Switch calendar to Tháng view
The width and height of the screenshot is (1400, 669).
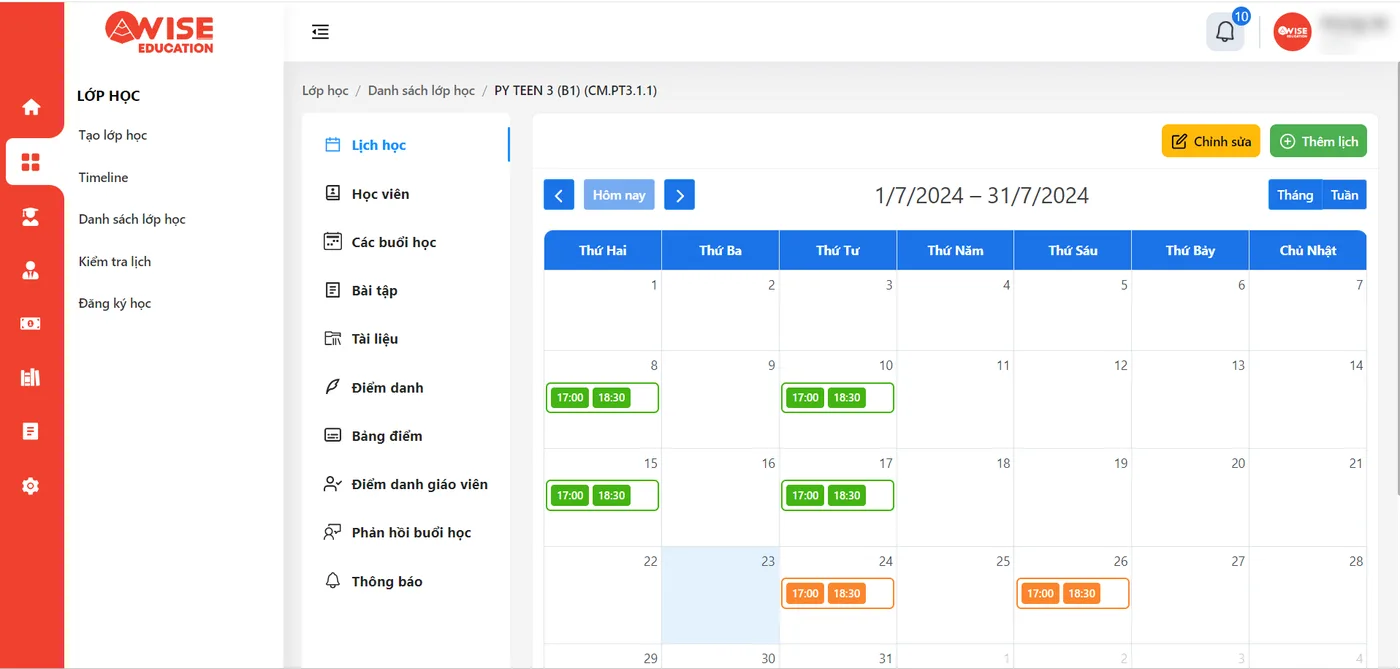(x=1295, y=195)
